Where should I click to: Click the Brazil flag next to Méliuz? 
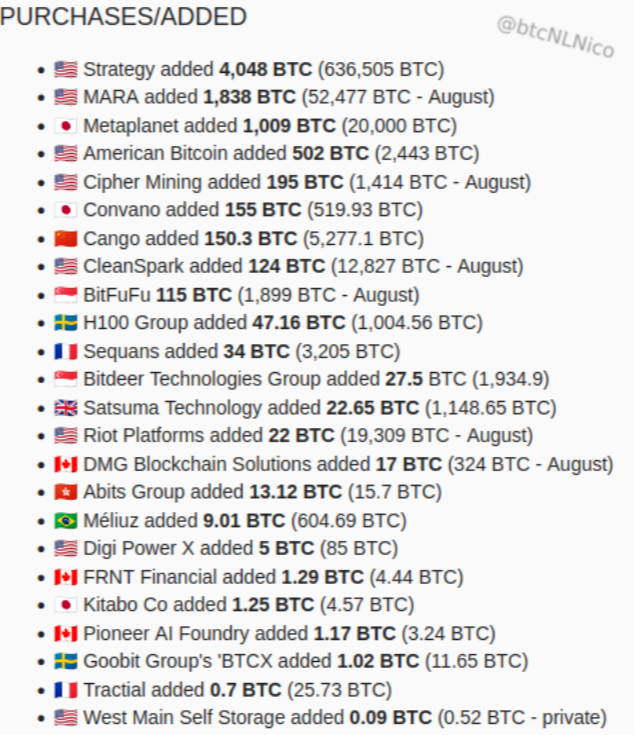point(65,521)
